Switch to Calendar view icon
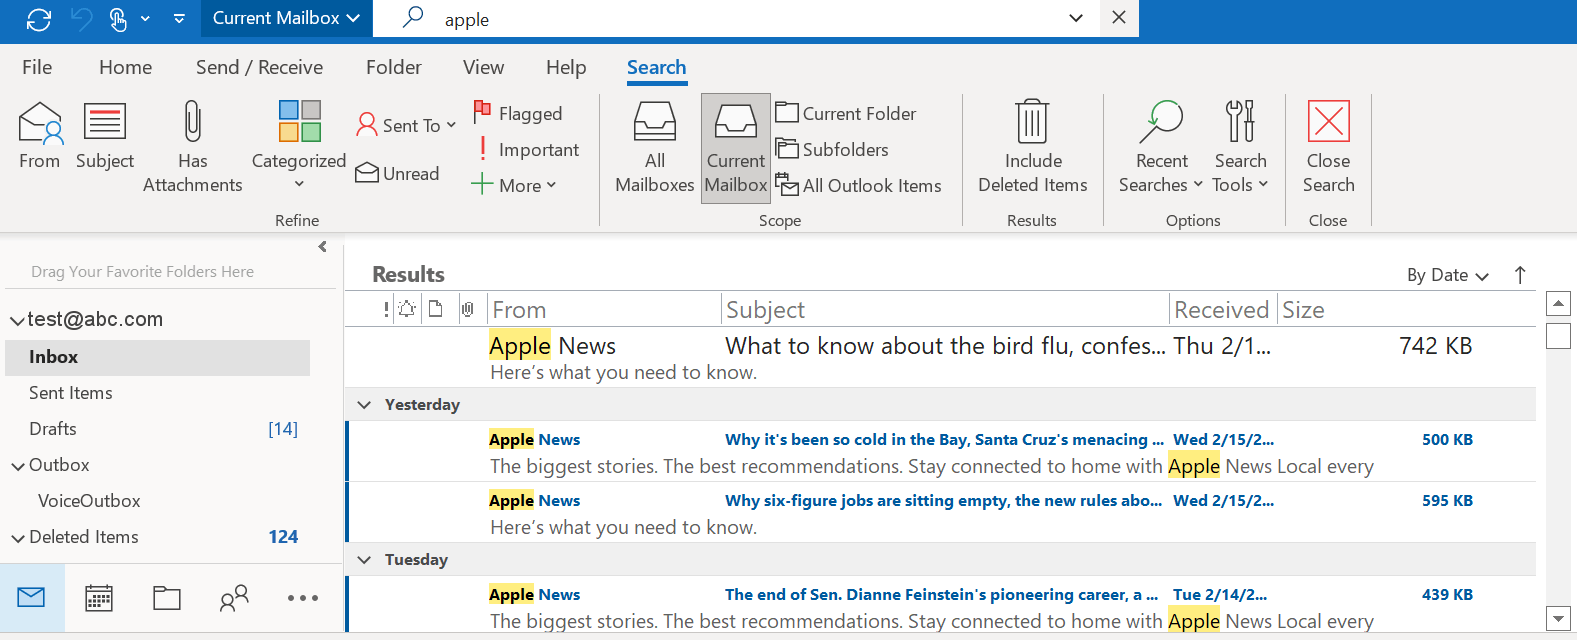1577x640 pixels. pos(99,598)
